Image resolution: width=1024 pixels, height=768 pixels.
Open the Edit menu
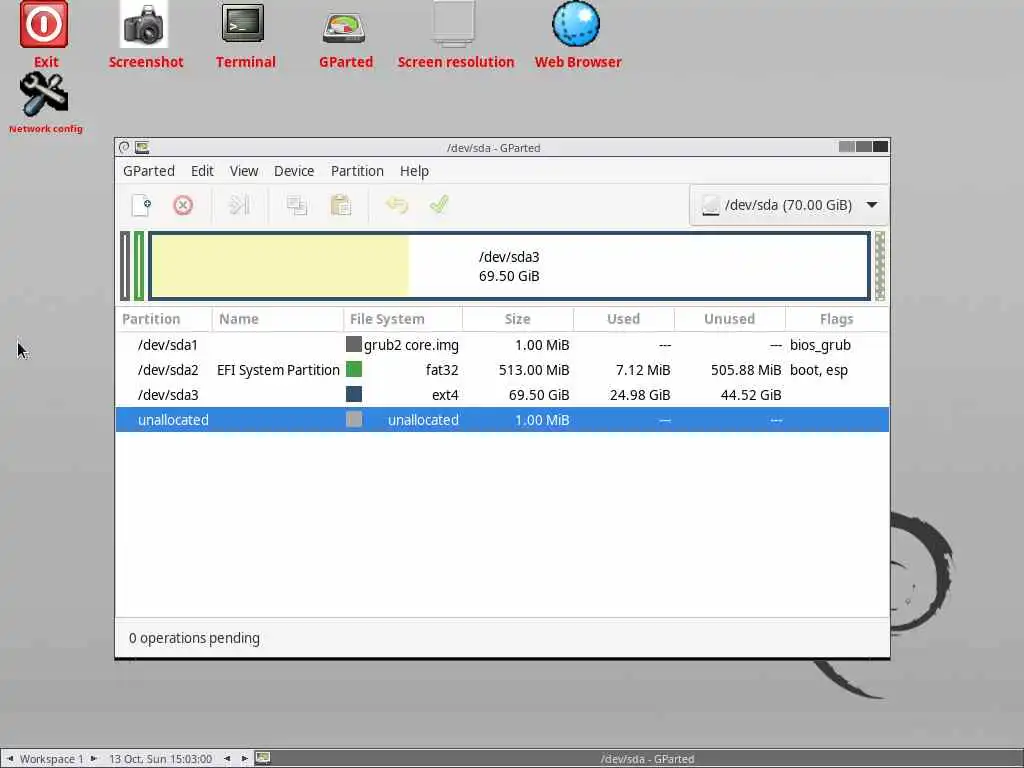pos(202,171)
